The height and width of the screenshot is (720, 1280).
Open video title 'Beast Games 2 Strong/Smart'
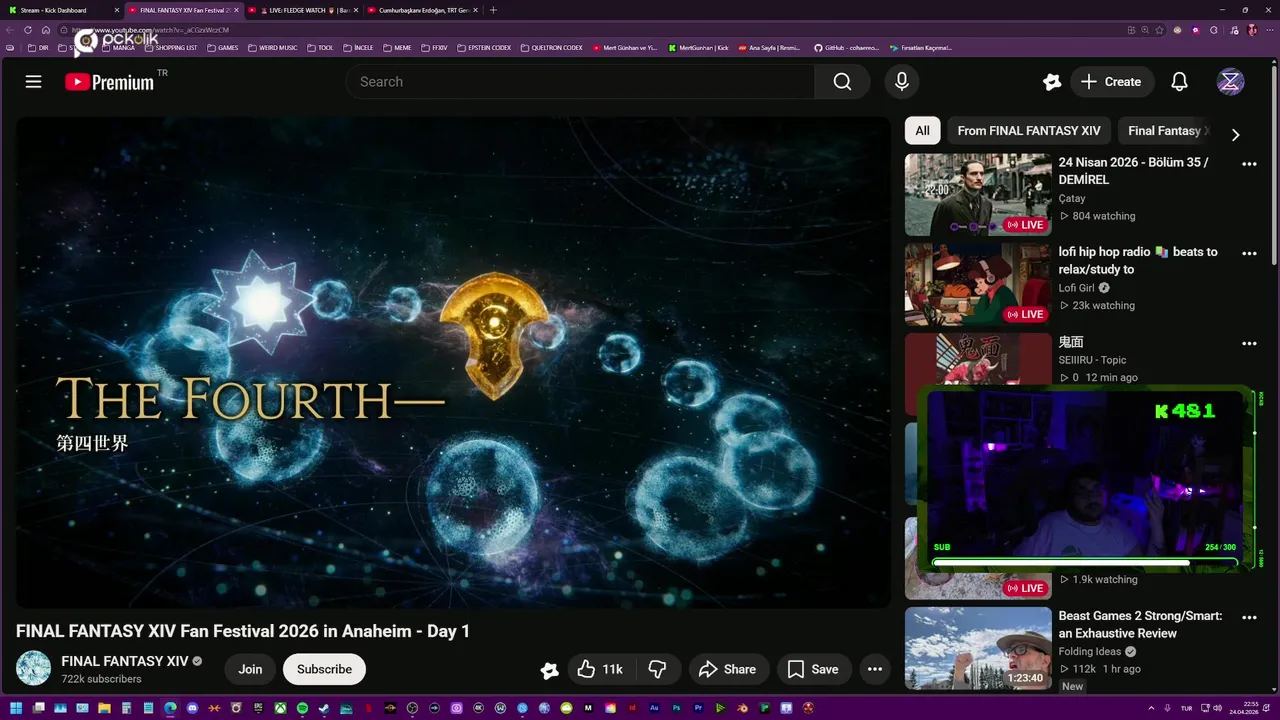(1140, 625)
